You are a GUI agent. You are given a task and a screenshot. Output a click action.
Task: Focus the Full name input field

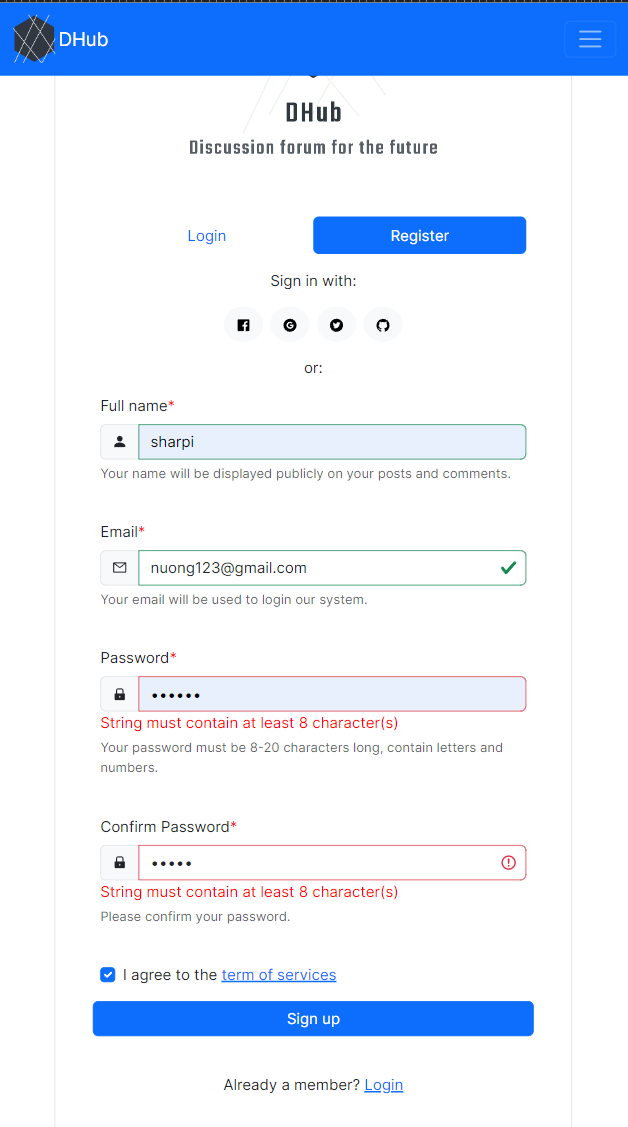pyautogui.click(x=332, y=442)
